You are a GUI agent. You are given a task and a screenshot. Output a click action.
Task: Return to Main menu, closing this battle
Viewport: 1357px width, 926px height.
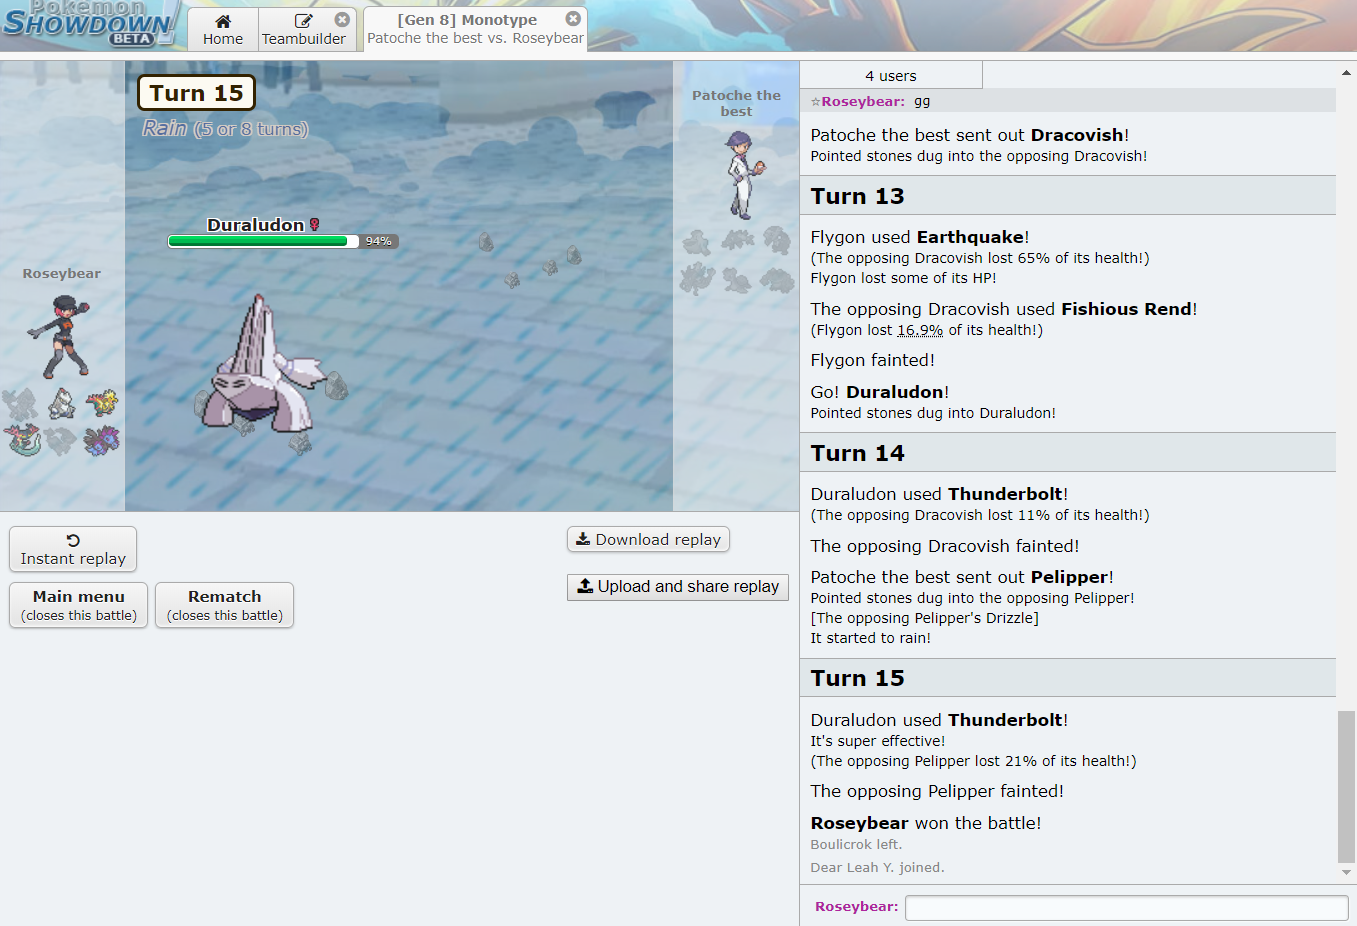[79, 605]
